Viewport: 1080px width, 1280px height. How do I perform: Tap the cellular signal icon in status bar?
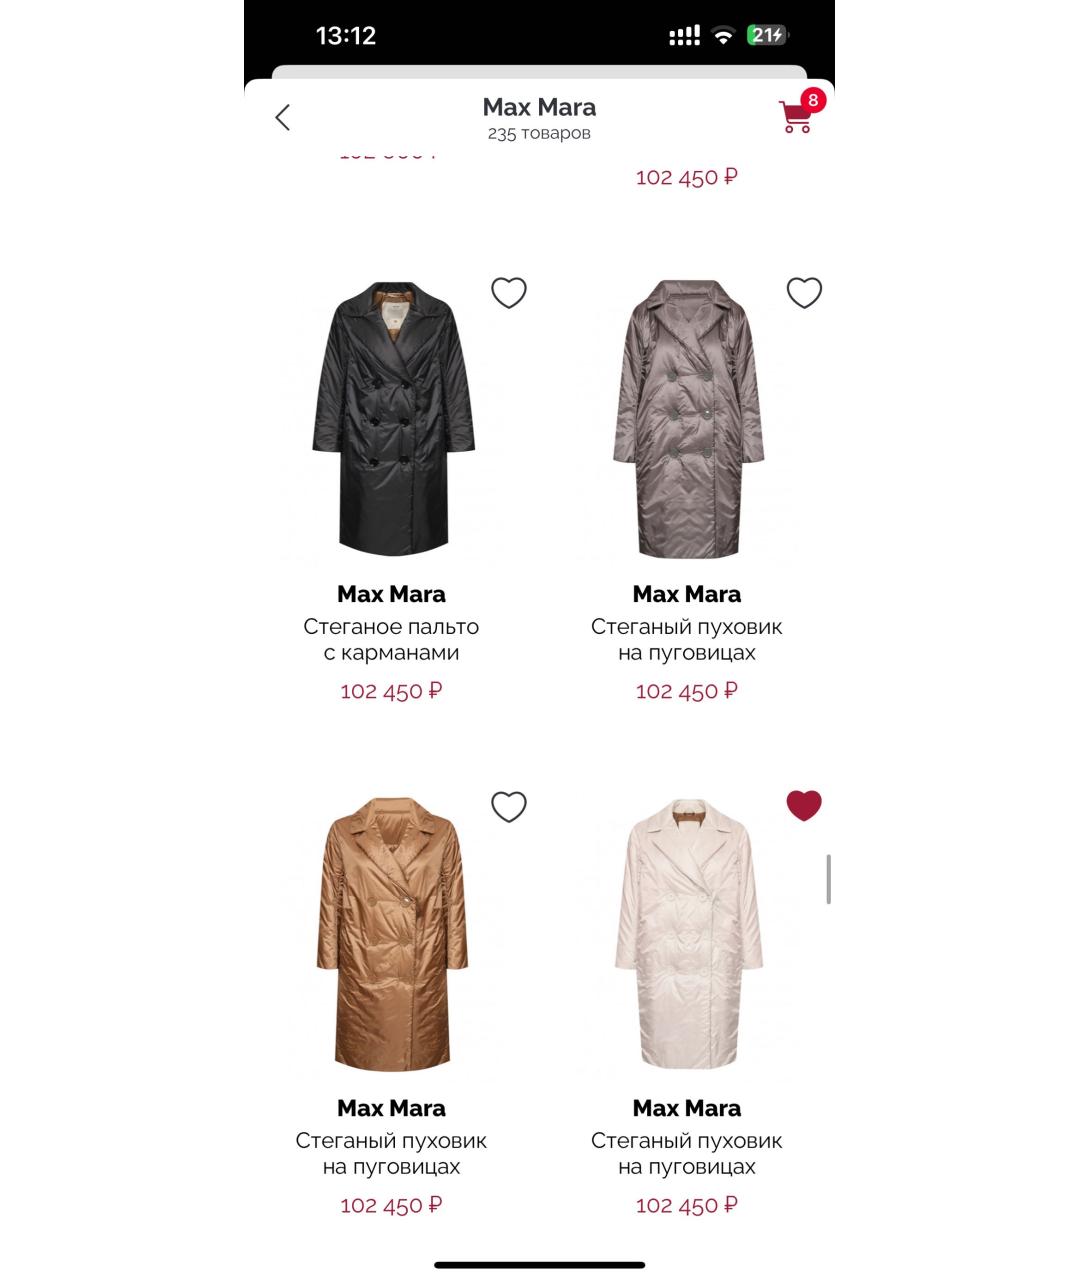684,36
